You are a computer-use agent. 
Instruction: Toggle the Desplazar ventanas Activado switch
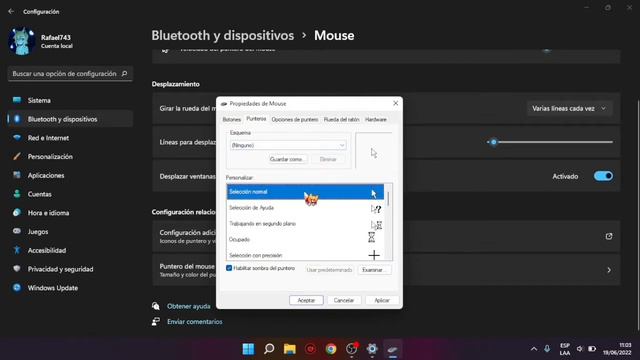coord(603,176)
